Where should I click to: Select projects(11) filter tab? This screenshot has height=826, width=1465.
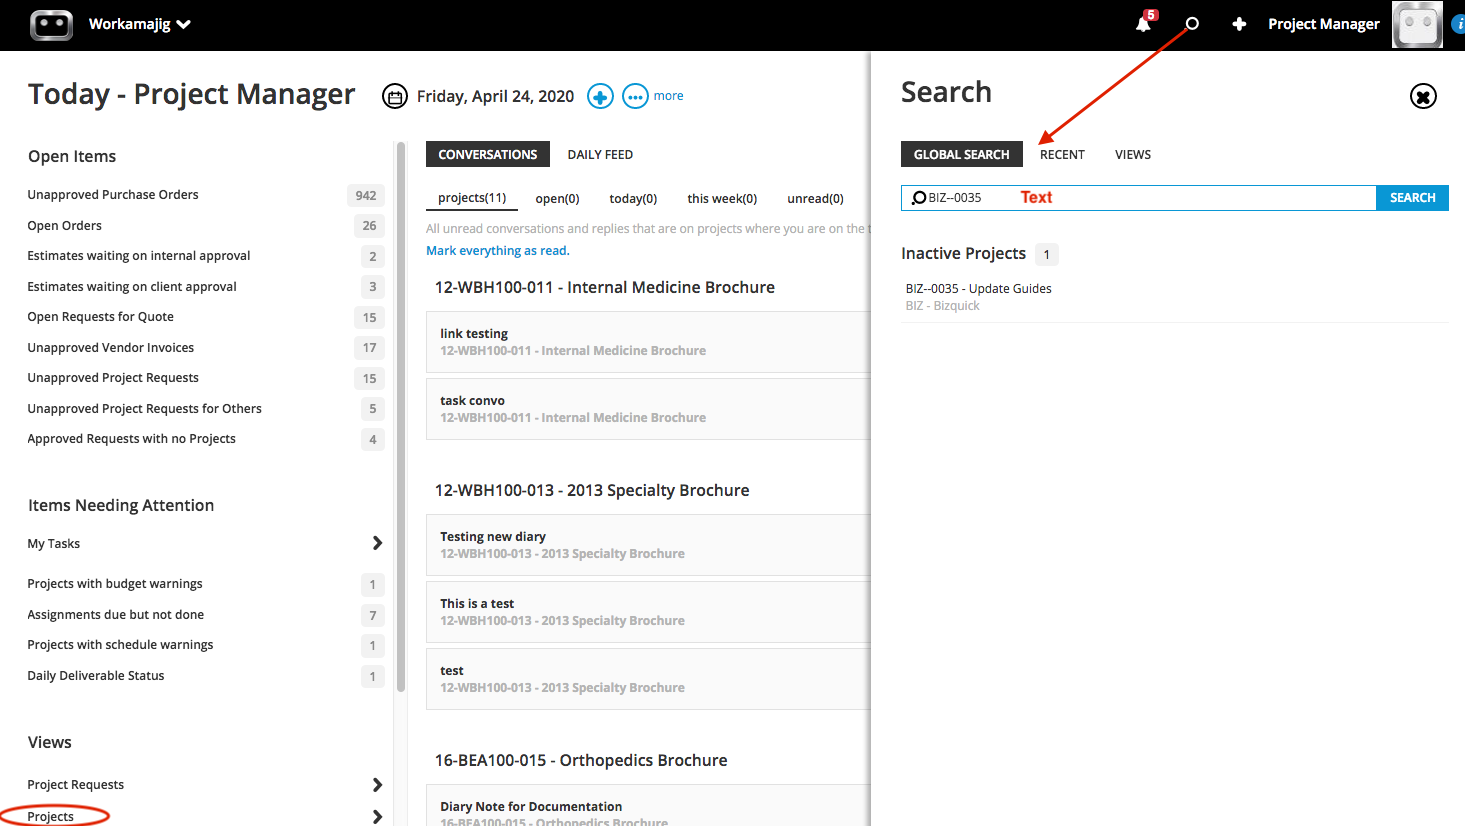click(472, 198)
